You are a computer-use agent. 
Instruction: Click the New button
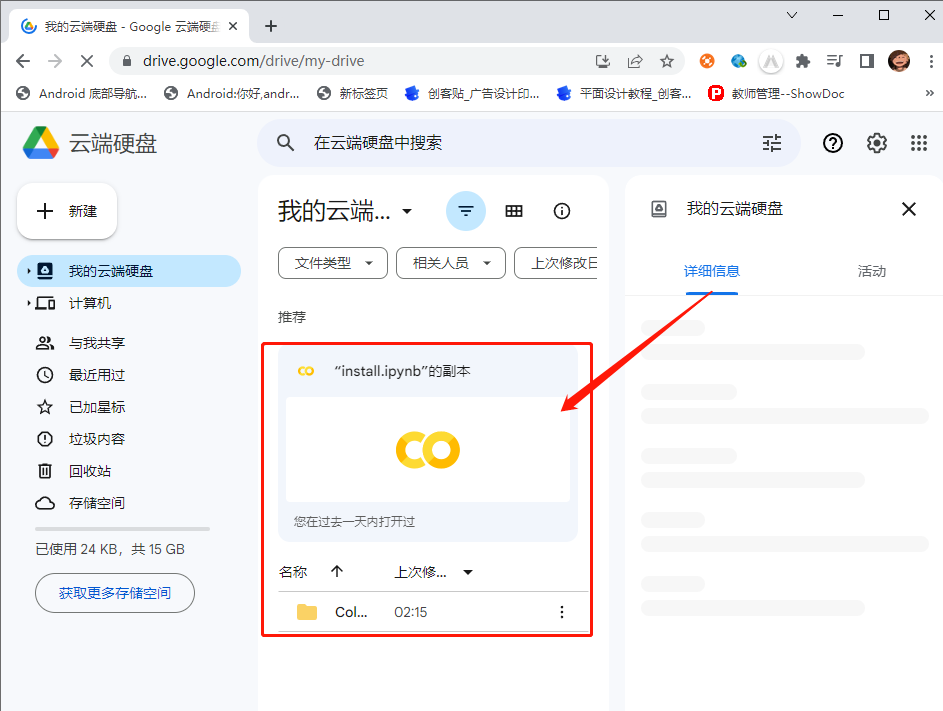tap(67, 211)
